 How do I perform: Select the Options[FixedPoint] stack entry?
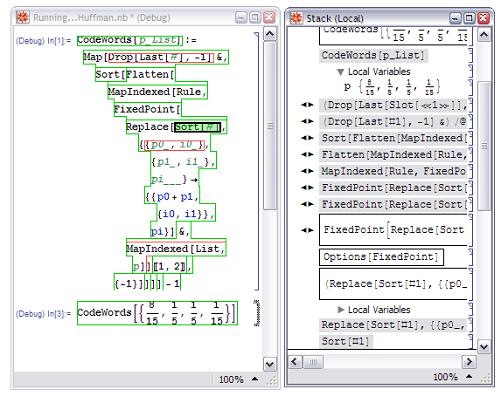point(381,257)
